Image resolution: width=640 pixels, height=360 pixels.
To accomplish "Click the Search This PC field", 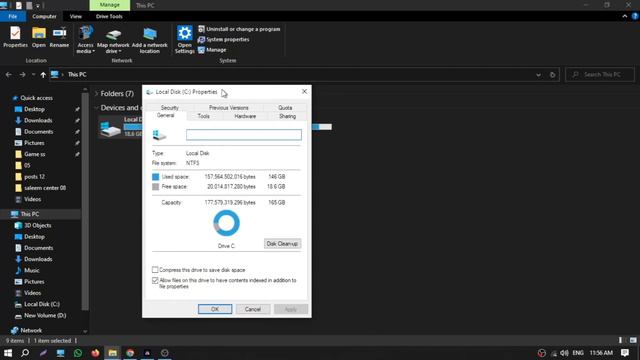I will click(600, 75).
